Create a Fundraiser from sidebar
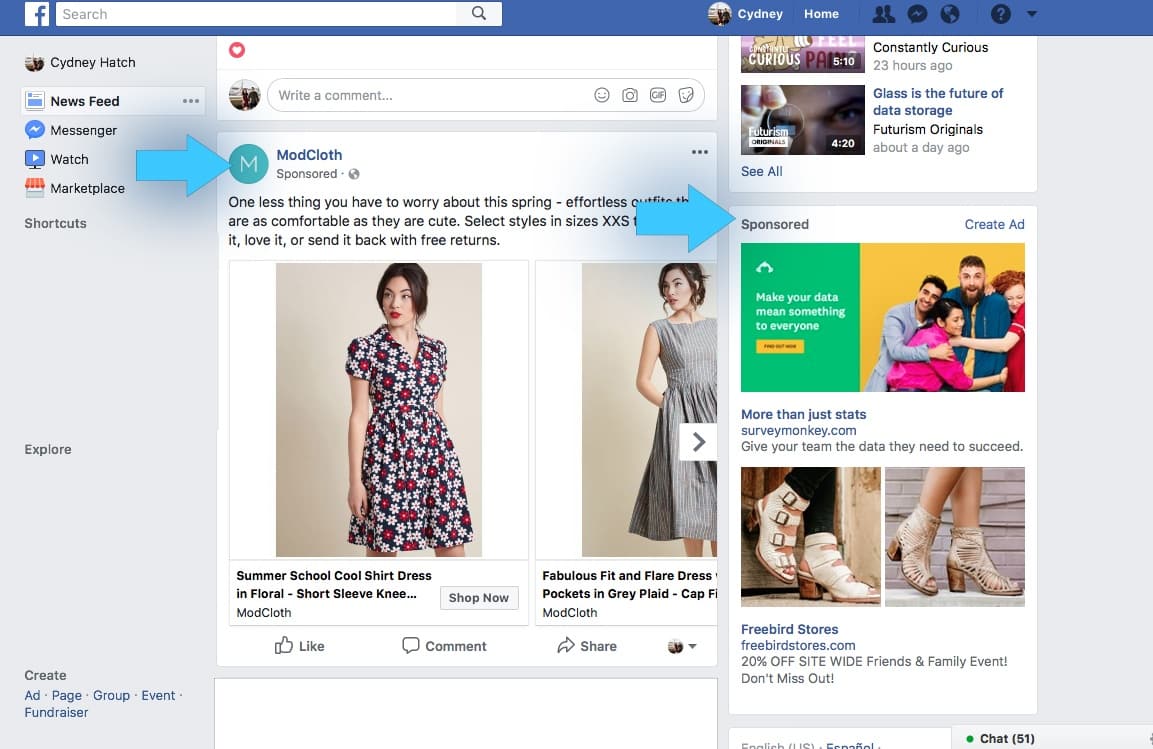 pos(56,712)
